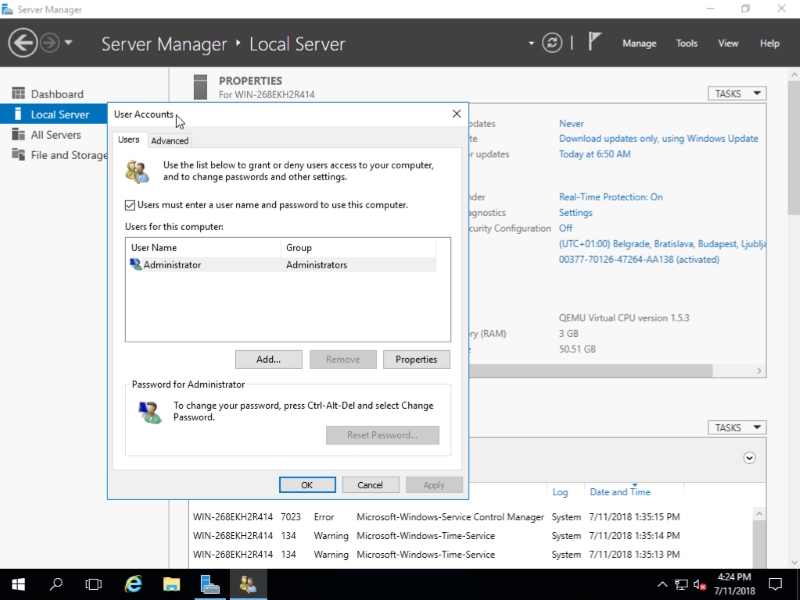Switch to the Users tab
Image resolution: width=800 pixels, height=600 pixels.
coord(129,140)
